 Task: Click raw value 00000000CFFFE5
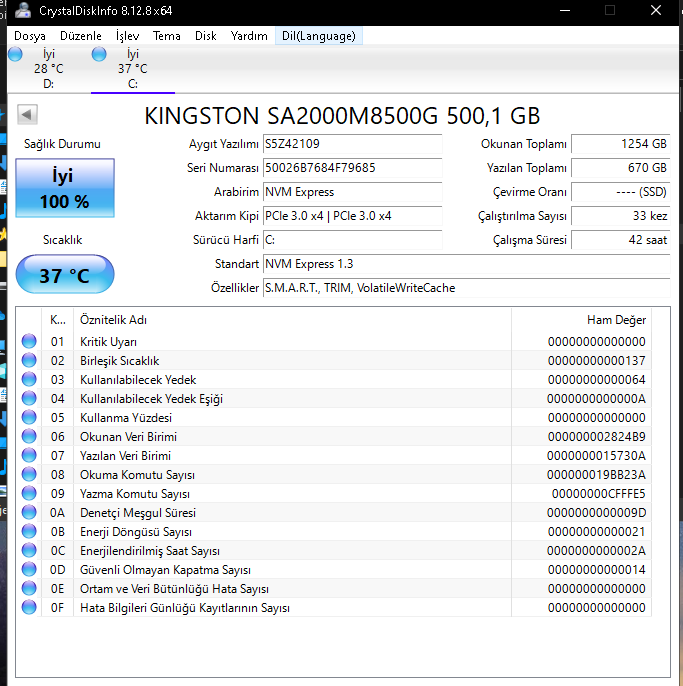click(599, 494)
